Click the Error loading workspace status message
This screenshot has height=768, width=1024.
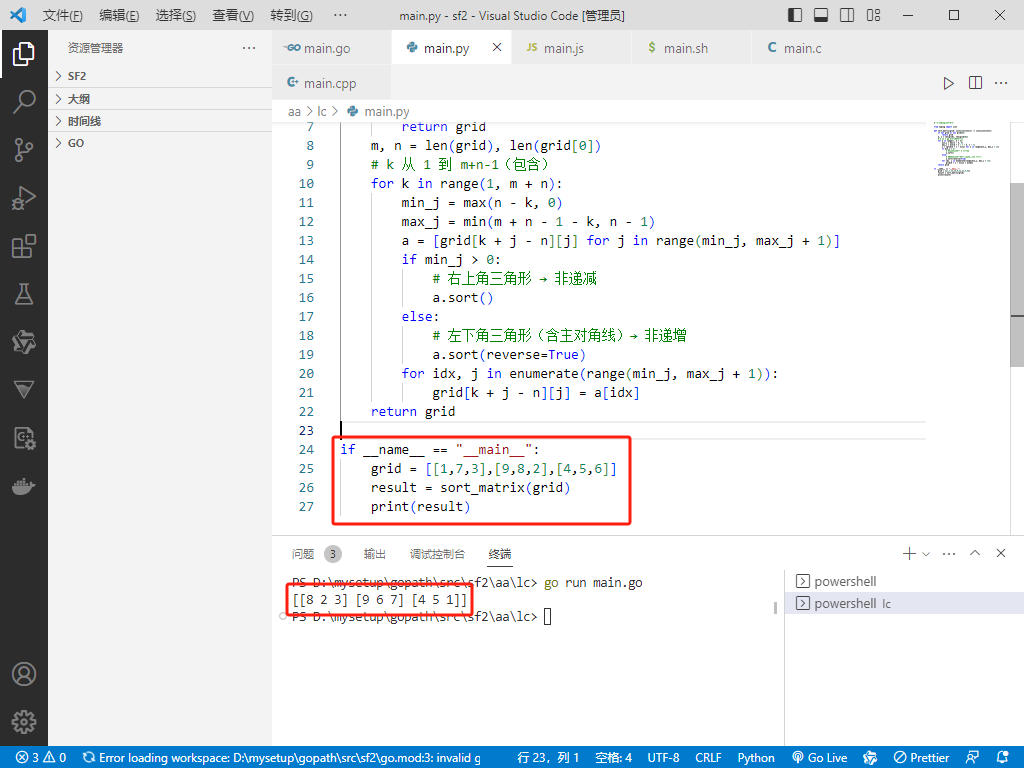pyautogui.click(x=282, y=758)
